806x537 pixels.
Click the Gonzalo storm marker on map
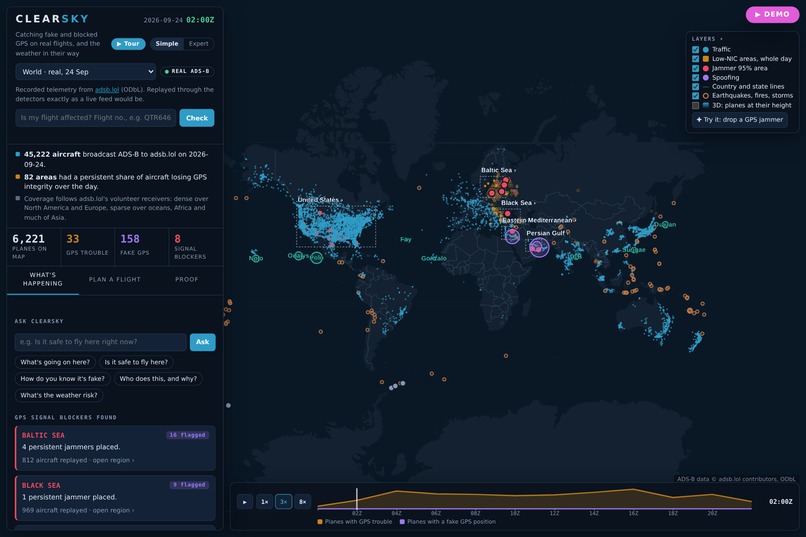pos(434,258)
